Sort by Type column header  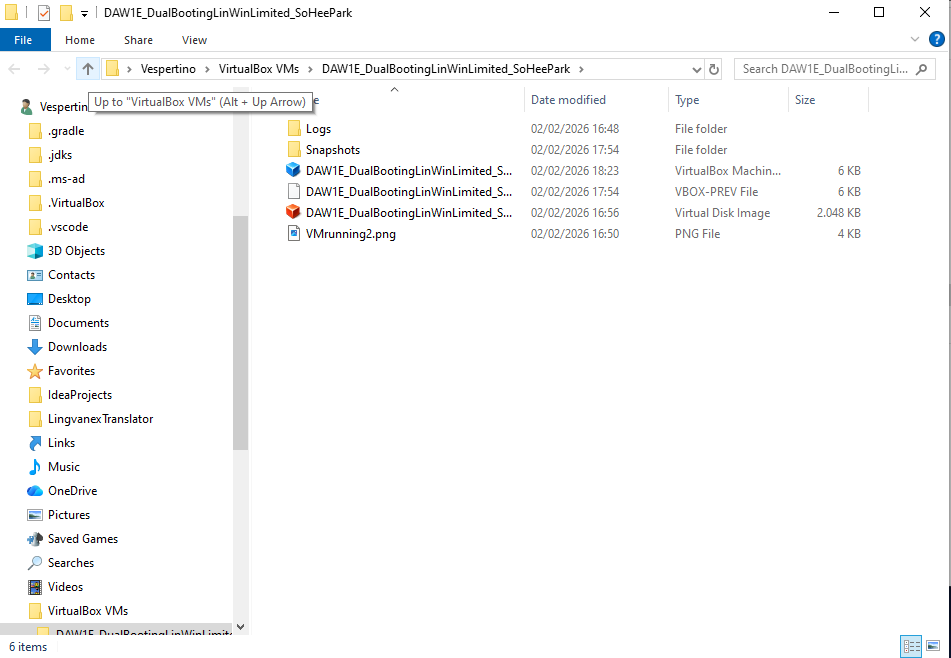(x=687, y=100)
